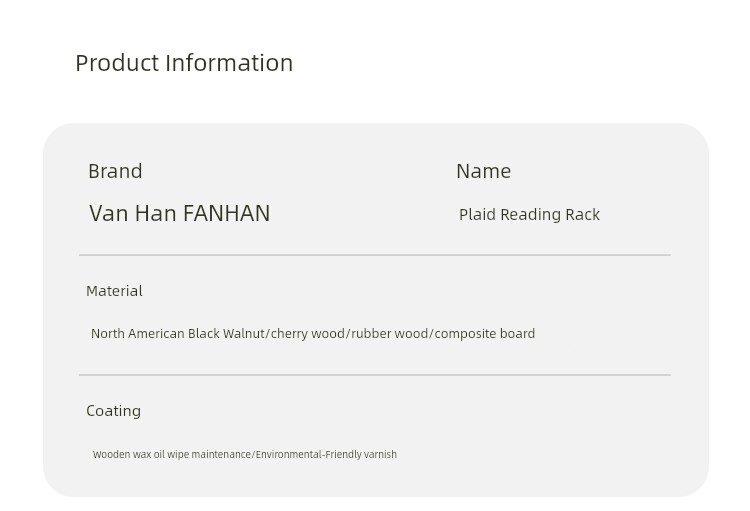
Task: Click Wooden wax oil wipe maintenance text
Action: click(x=172, y=455)
